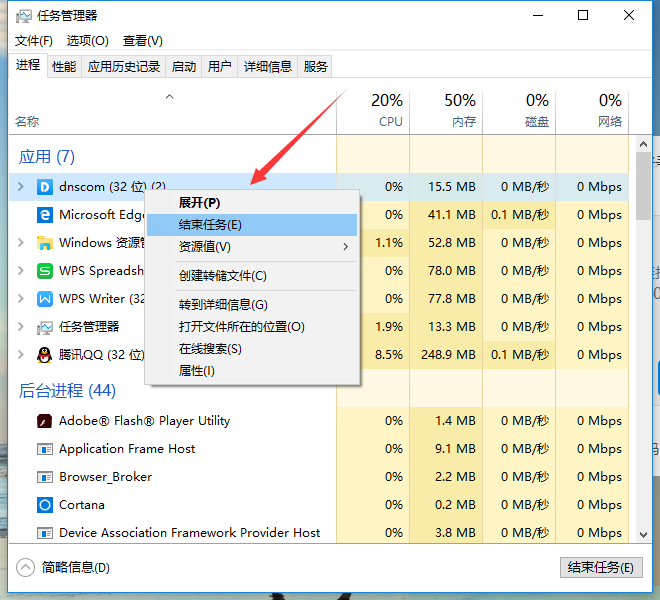This screenshot has height=600, width=660.
Task: Click the WPS Spreadsheets icon
Action: [x=44, y=271]
